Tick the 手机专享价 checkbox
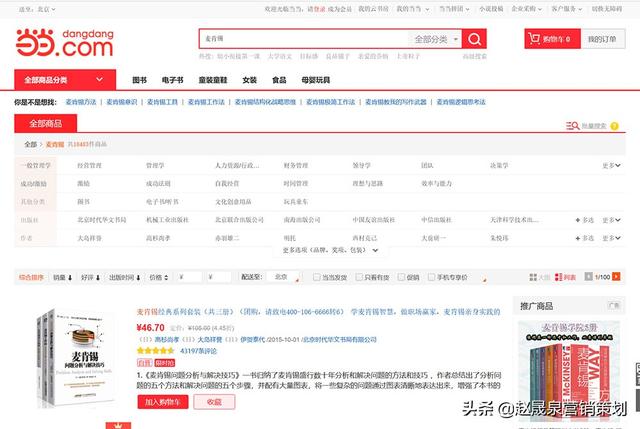Image resolution: width=640 pixels, height=429 pixels. point(431,277)
